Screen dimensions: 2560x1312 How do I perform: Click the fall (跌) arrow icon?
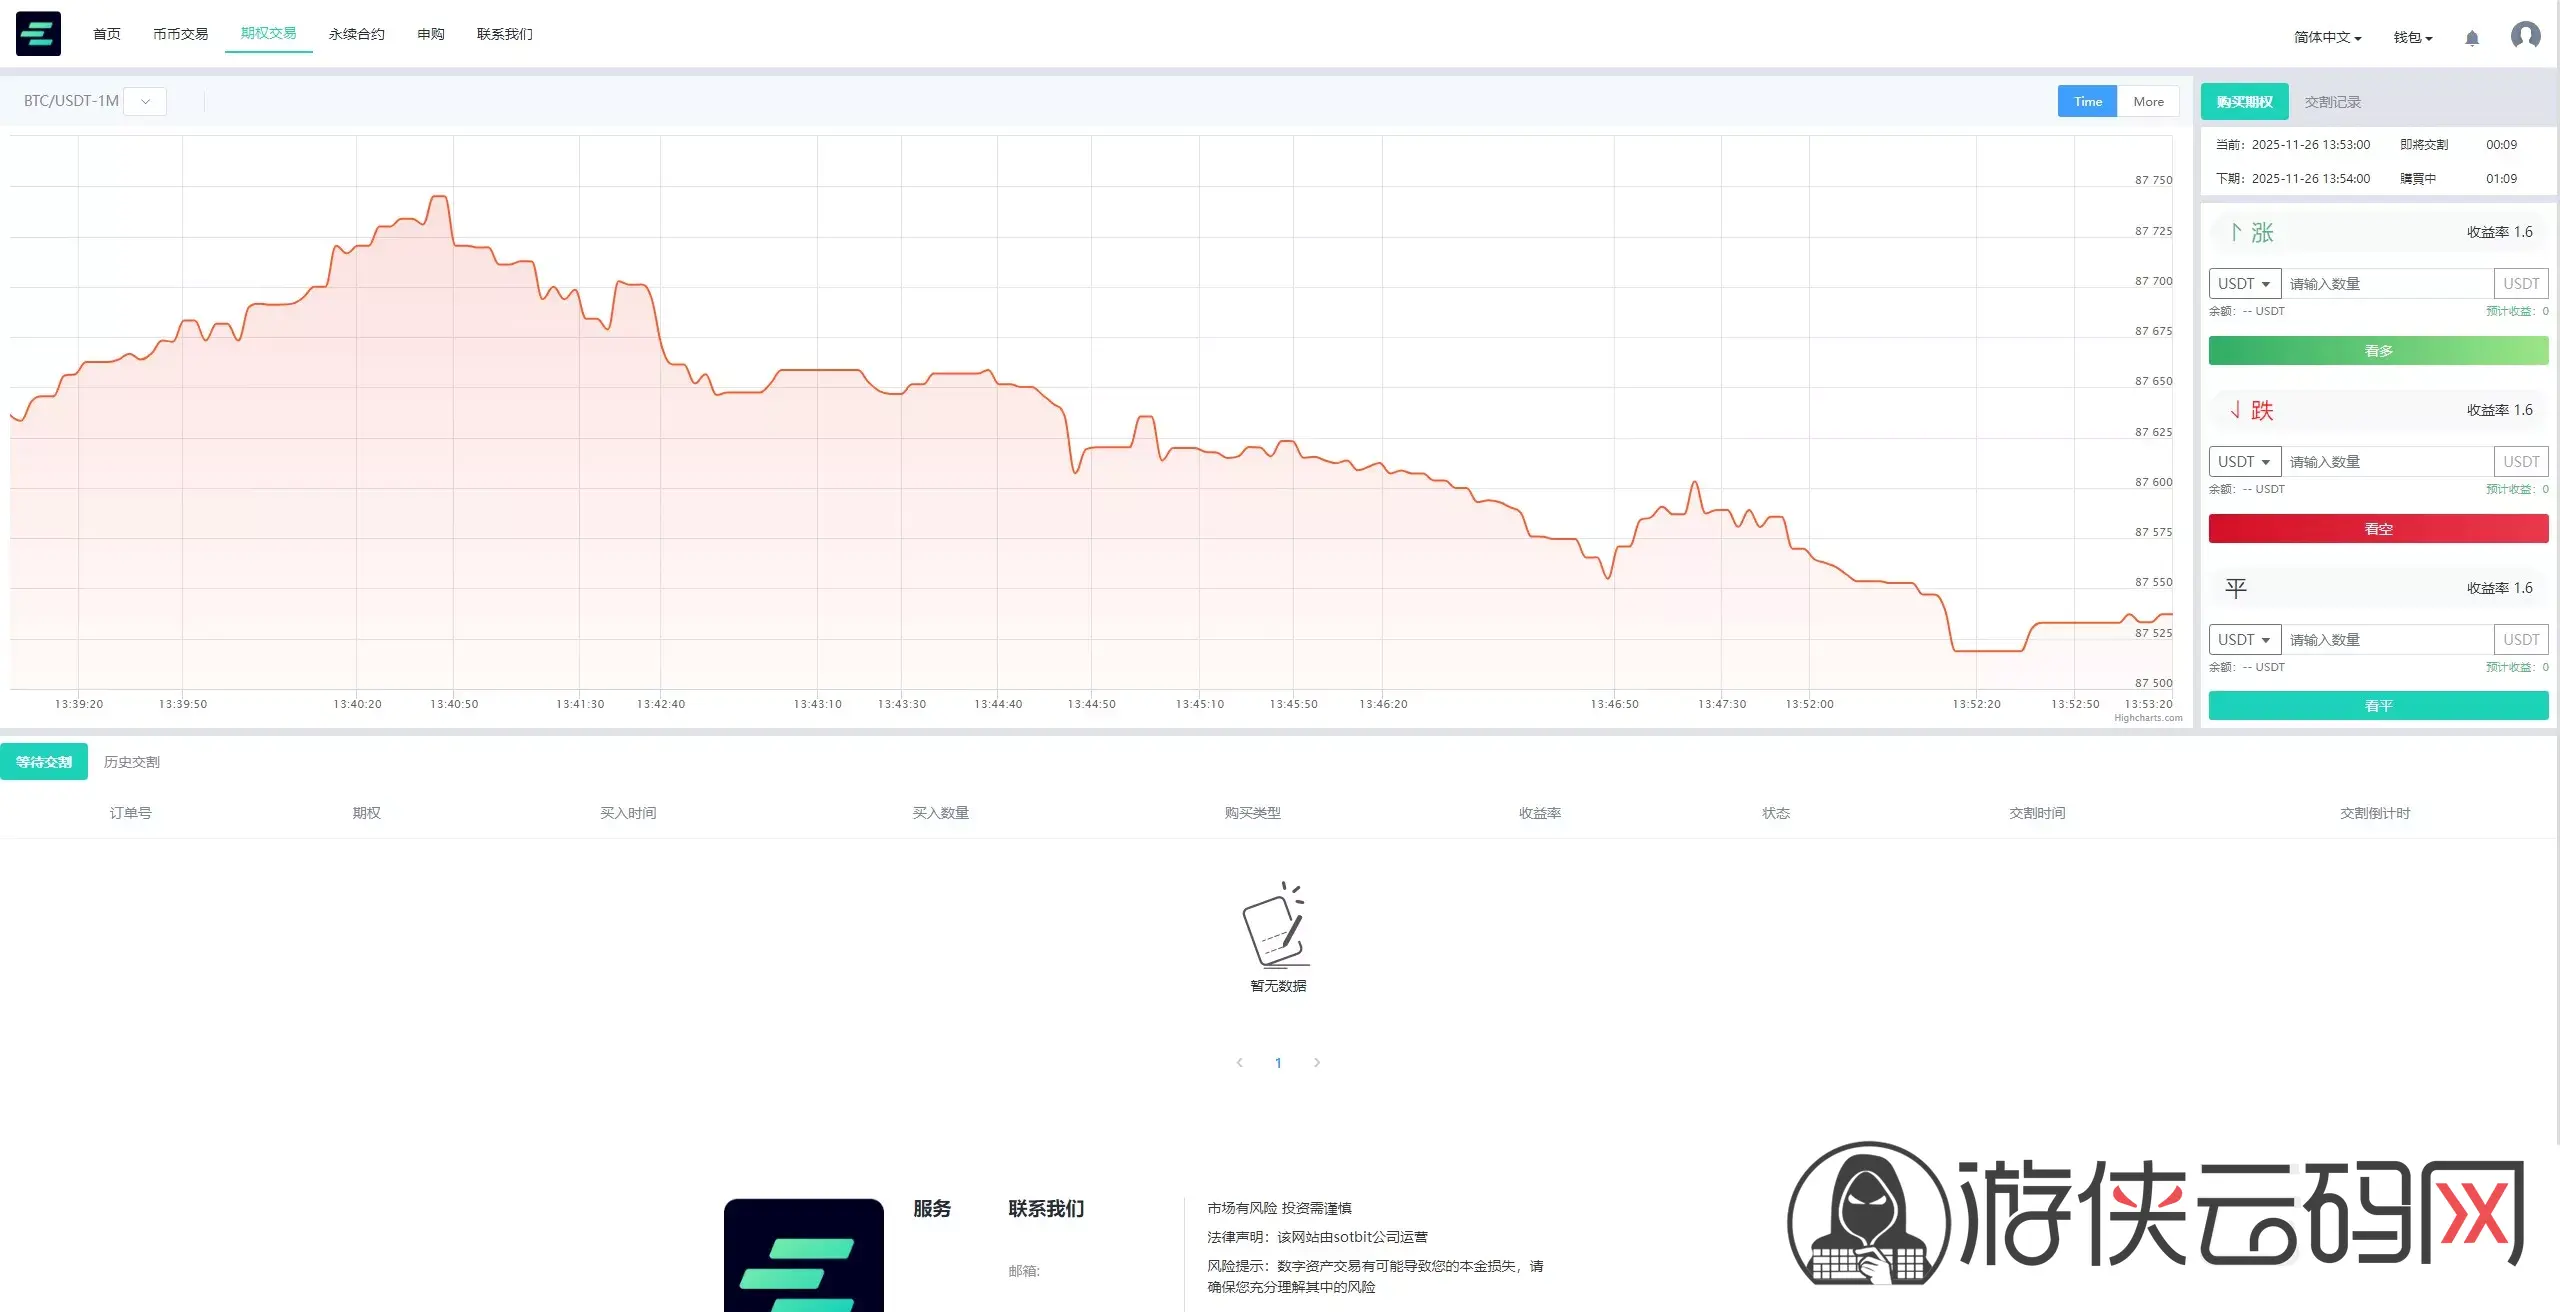pos(2236,410)
